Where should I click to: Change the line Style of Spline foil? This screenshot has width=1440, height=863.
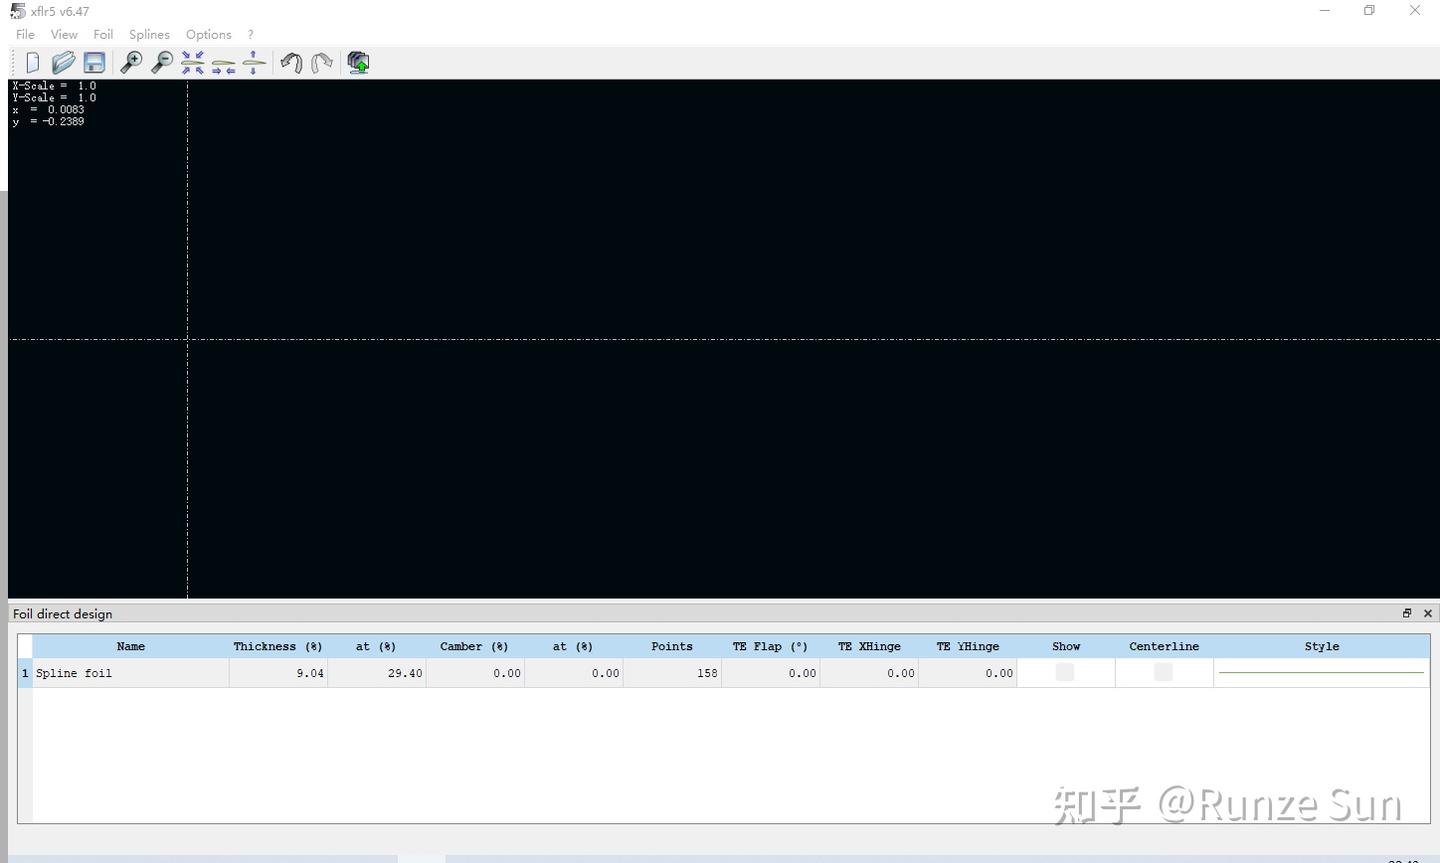[x=1320, y=673]
